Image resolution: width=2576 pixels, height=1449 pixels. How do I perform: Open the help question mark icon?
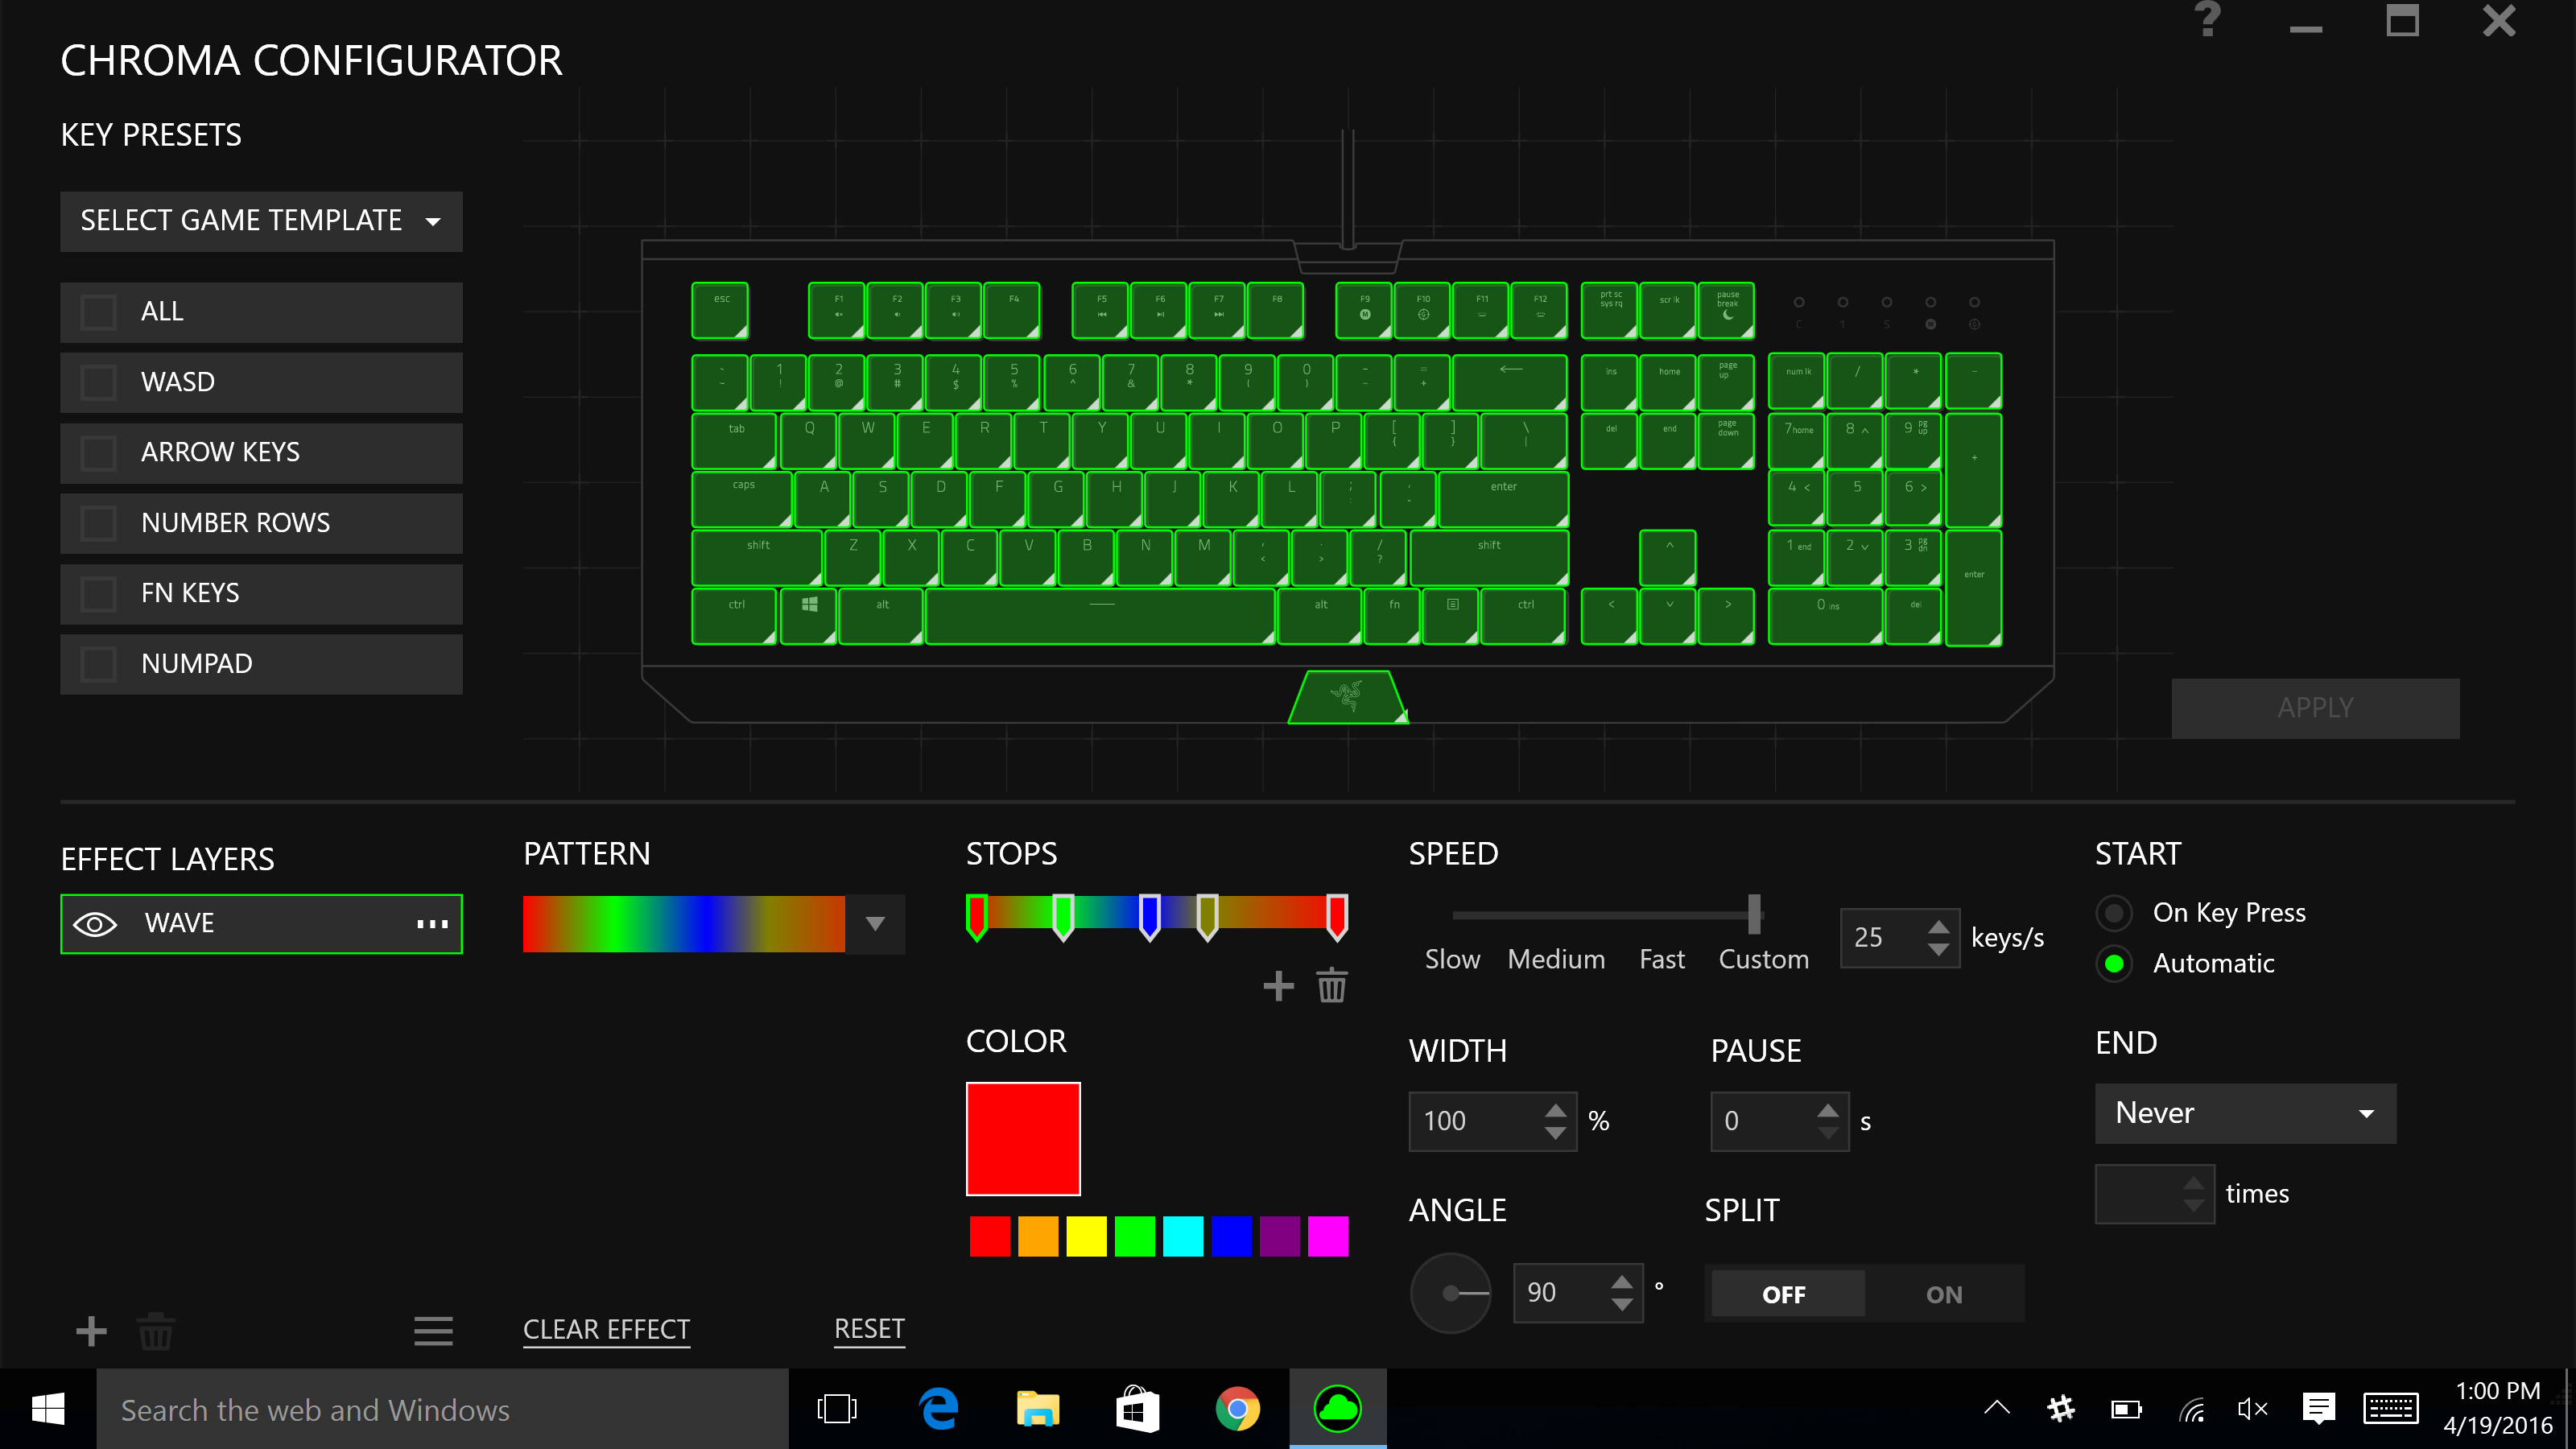click(2207, 20)
